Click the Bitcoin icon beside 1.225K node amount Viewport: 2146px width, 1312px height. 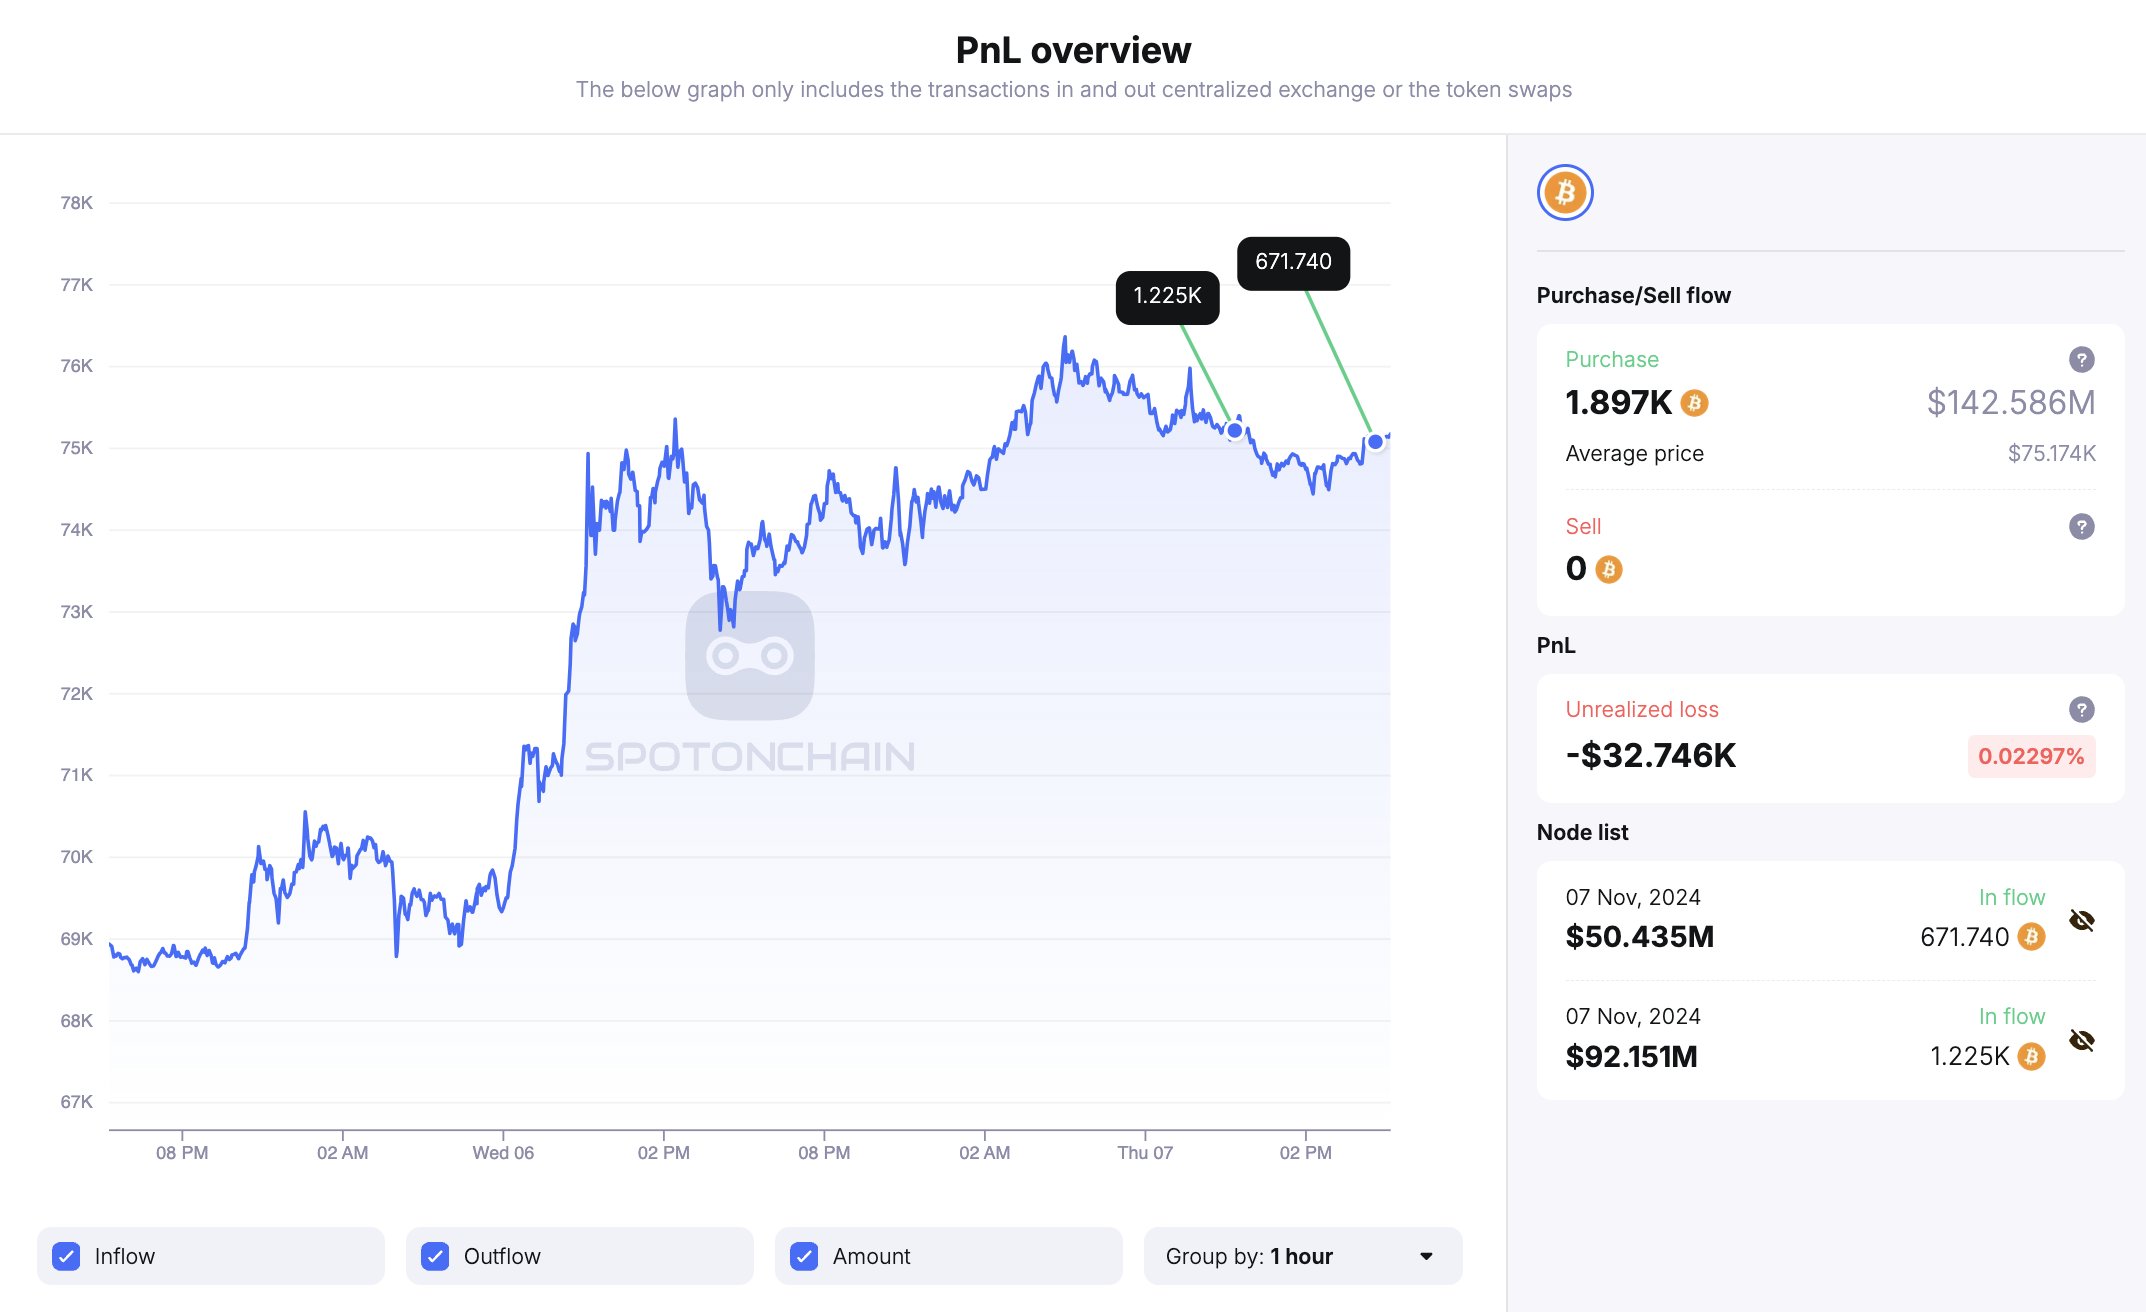tap(2031, 1057)
